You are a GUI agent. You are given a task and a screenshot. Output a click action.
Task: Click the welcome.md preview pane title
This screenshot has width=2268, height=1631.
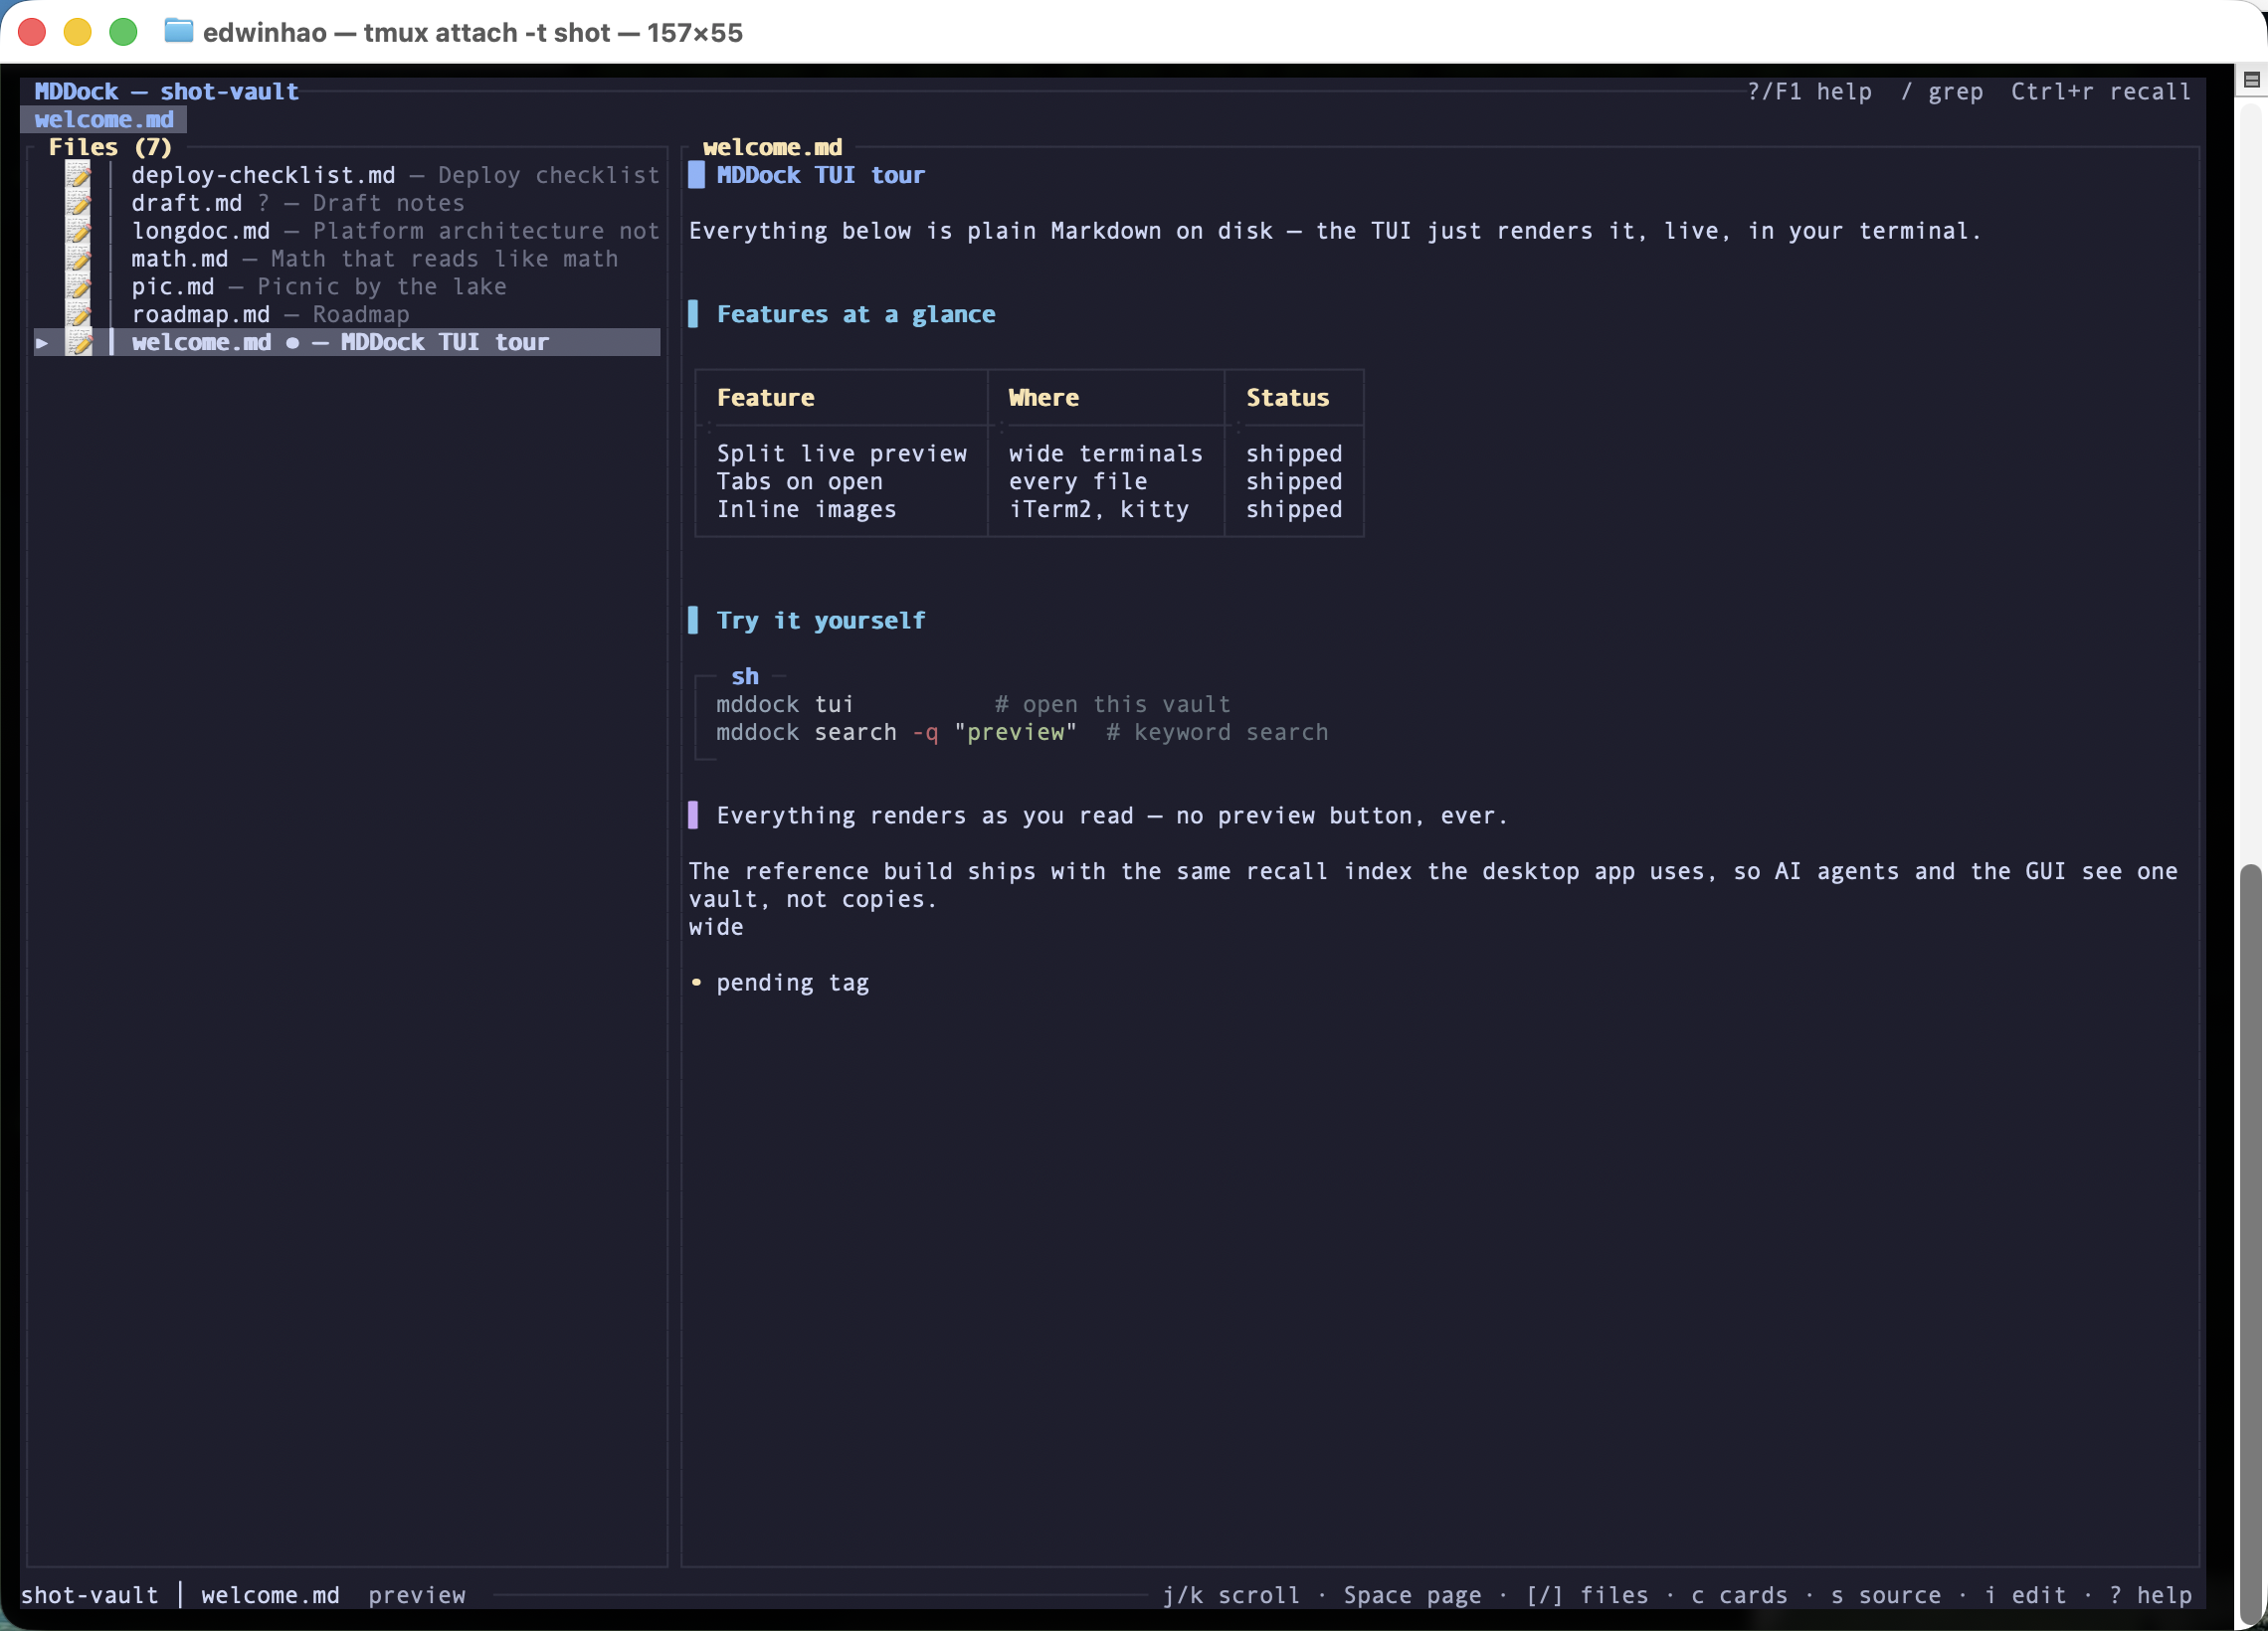(x=772, y=147)
